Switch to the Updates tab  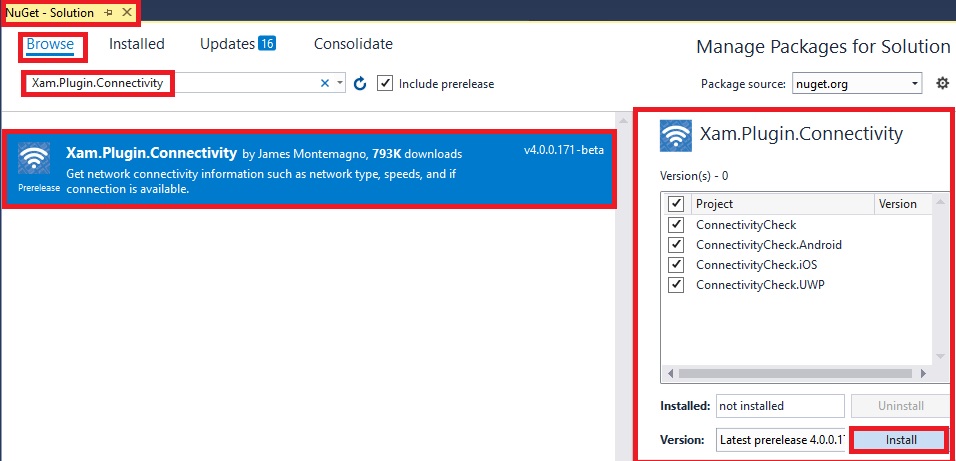point(227,44)
